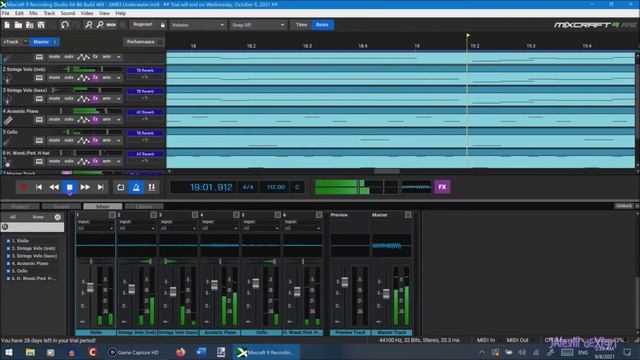
Task: Toggle the checkbox on mixer channel 1
Action: pos(112,215)
